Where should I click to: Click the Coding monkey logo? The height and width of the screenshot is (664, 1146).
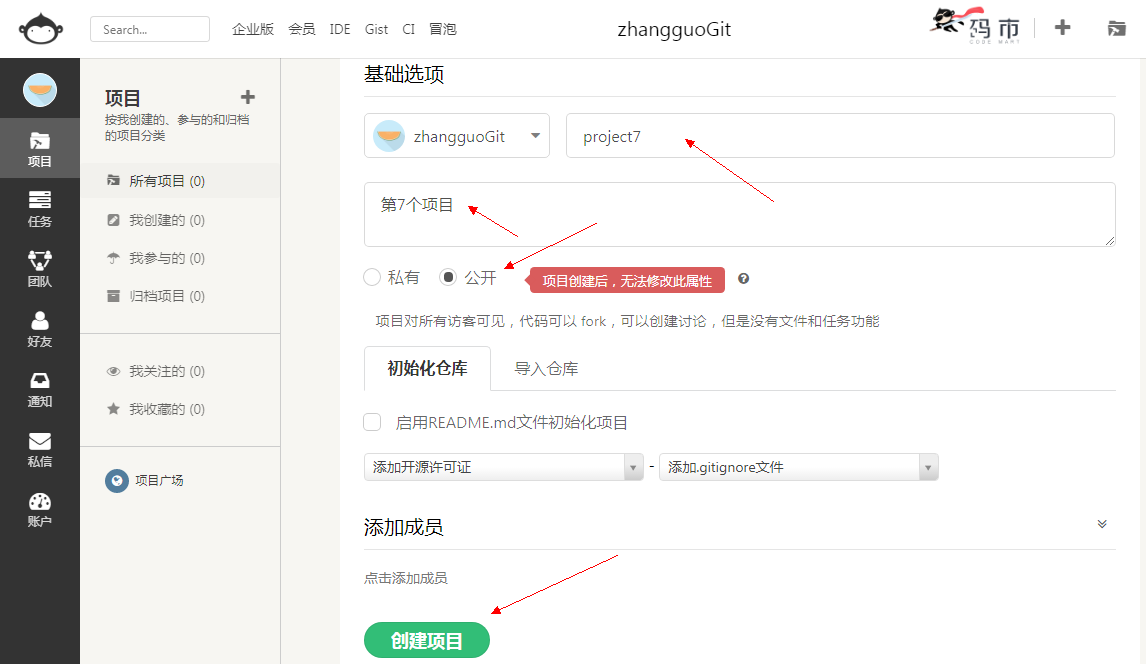tap(40, 29)
